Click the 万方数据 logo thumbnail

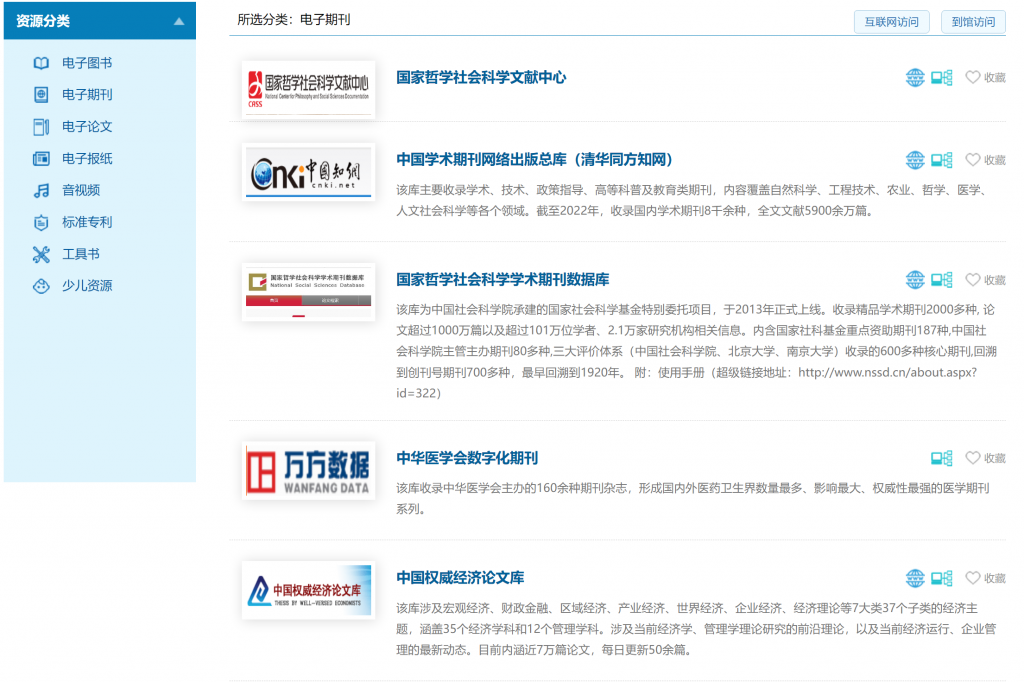308,470
